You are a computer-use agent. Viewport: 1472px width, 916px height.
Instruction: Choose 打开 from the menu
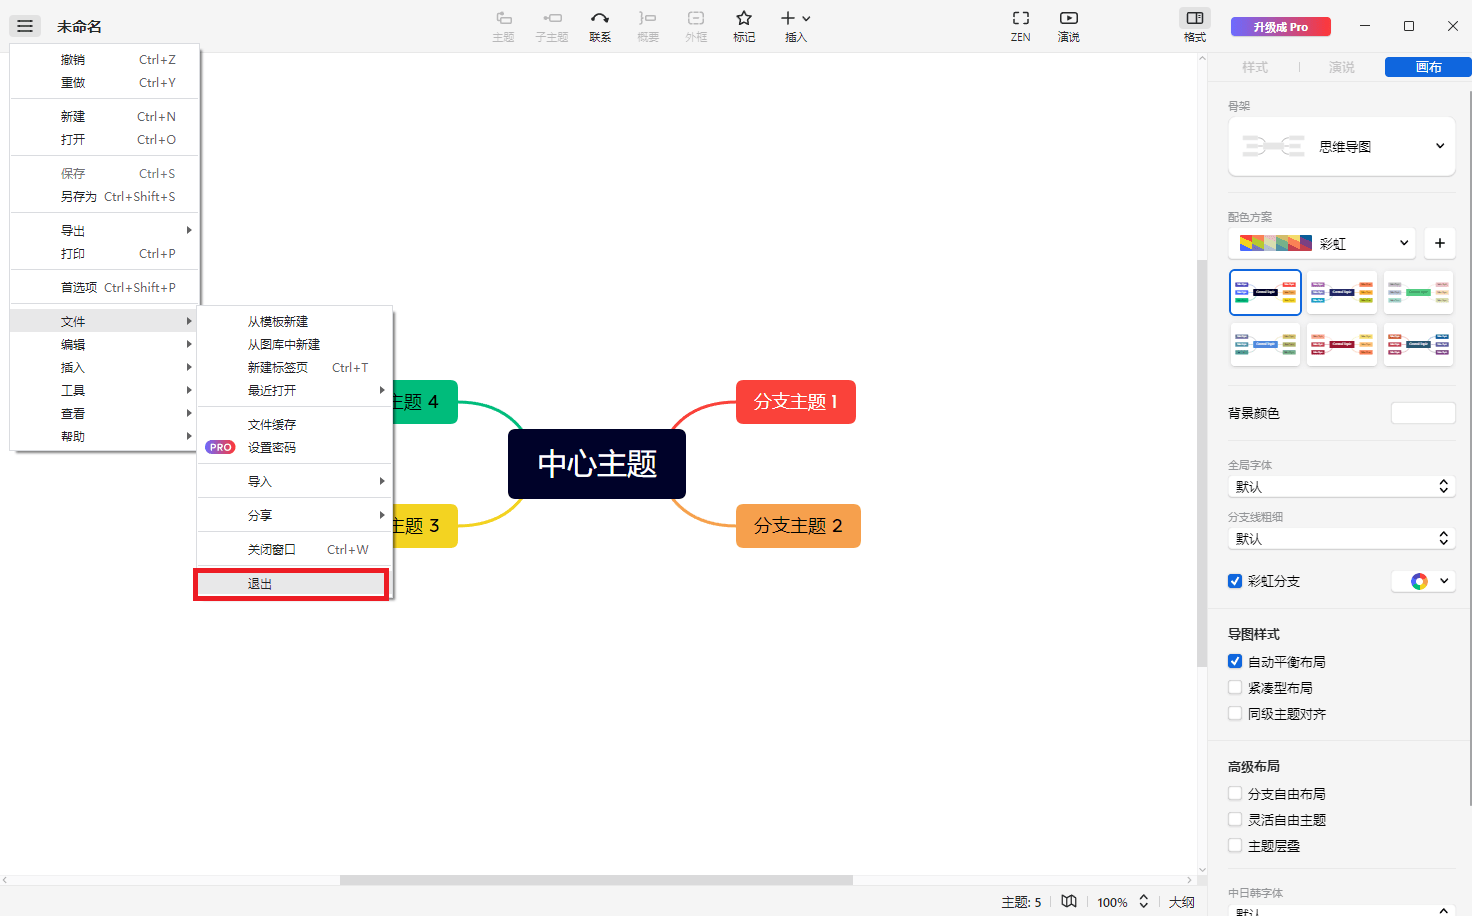coord(104,139)
